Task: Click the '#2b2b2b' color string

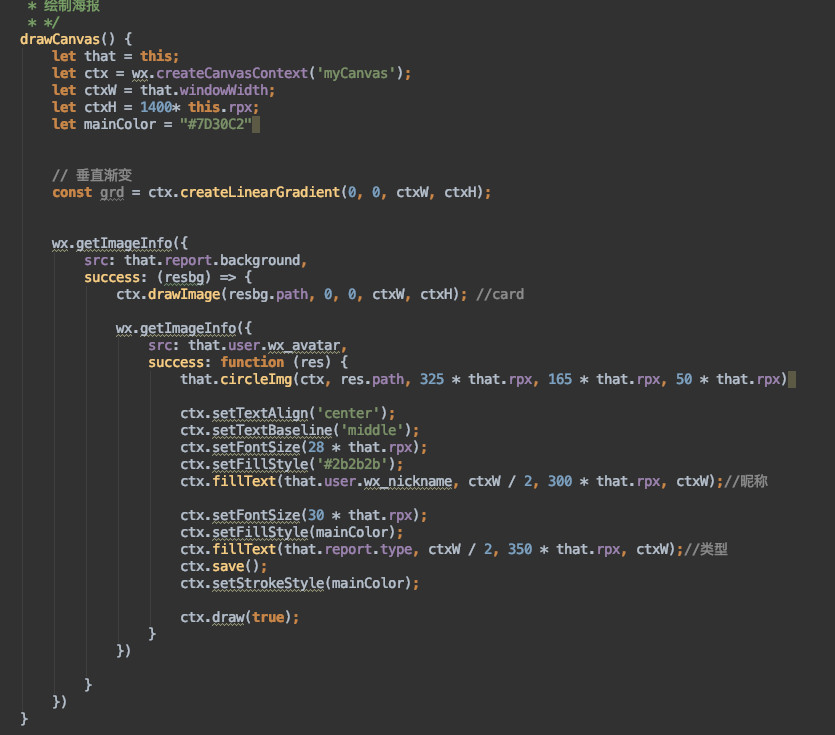Action: coord(352,464)
